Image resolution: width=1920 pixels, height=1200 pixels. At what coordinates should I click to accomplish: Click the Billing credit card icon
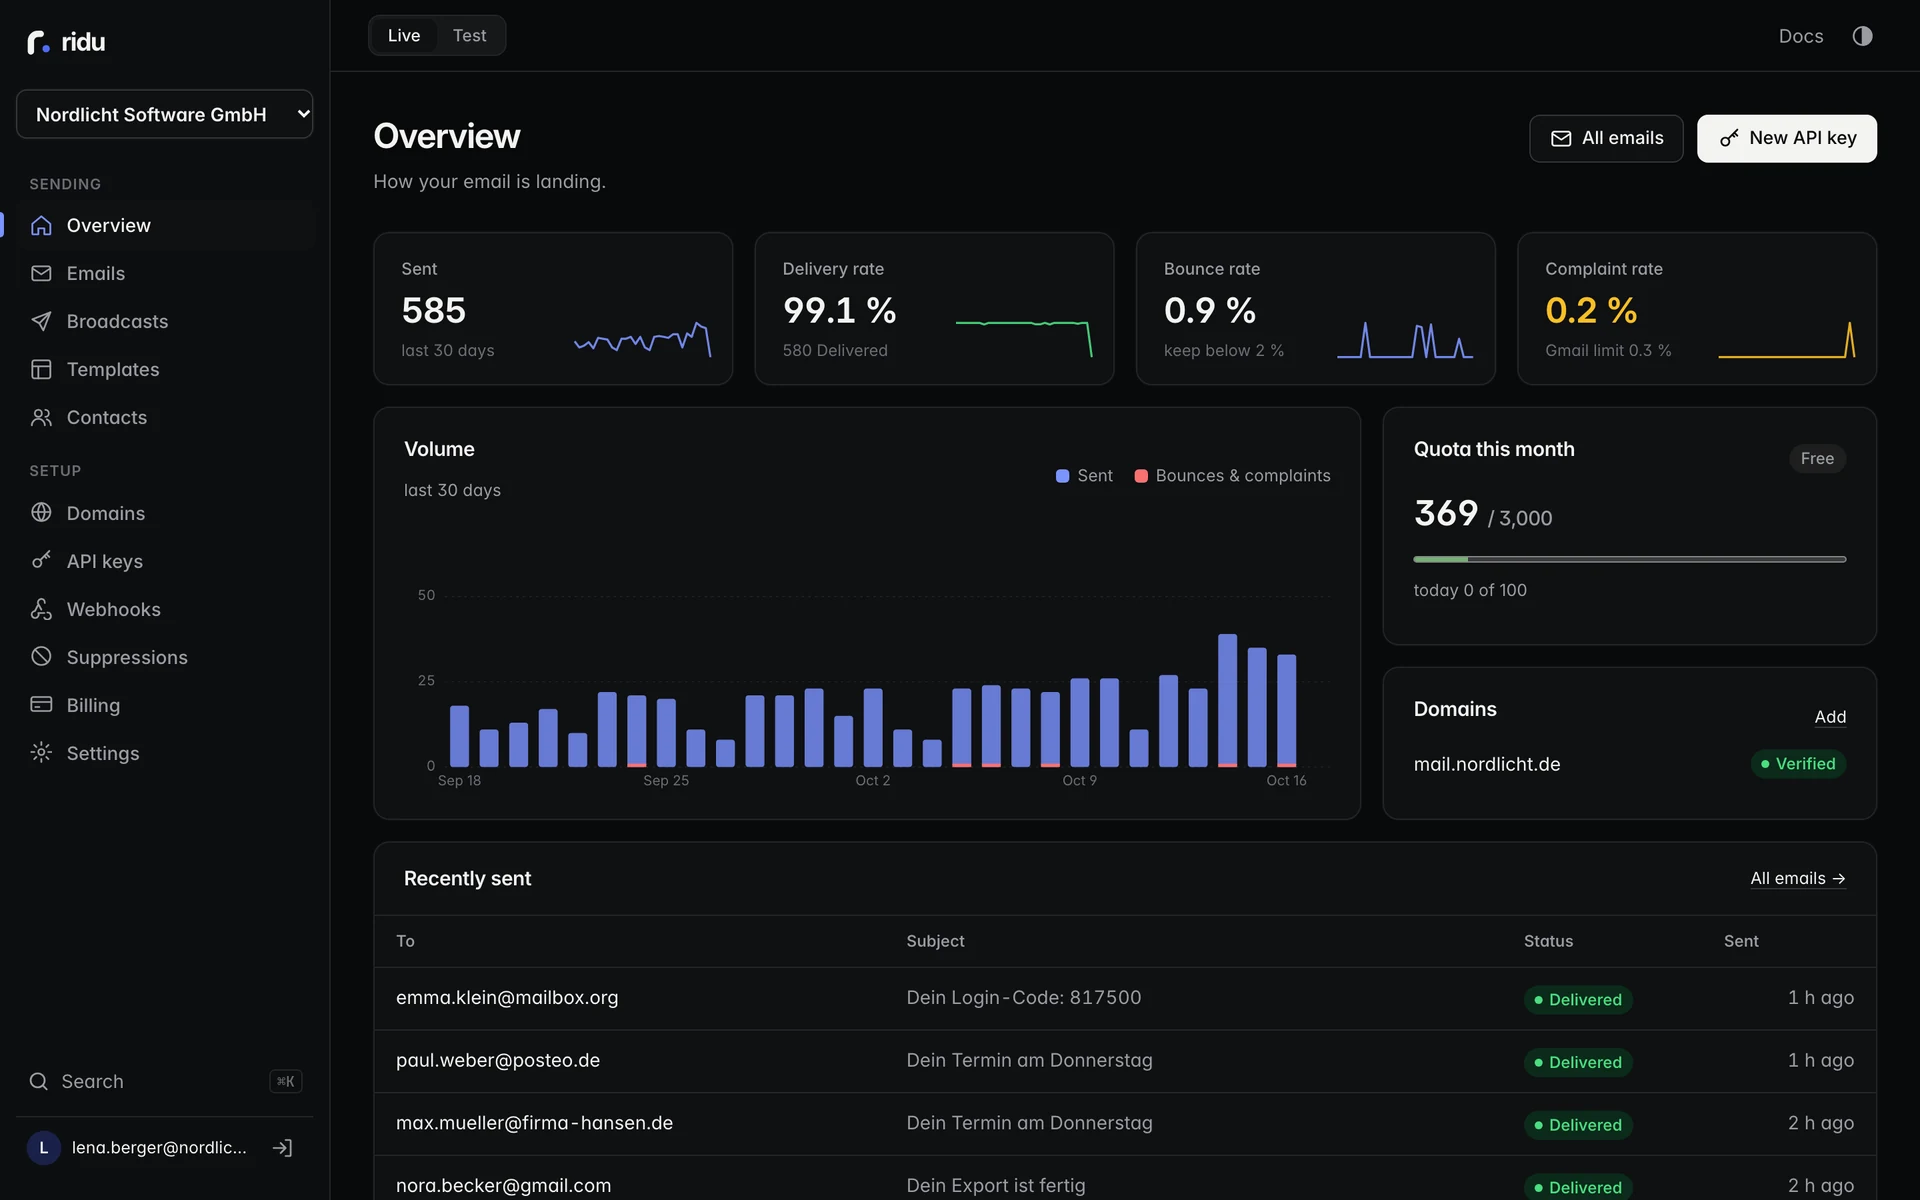click(41, 705)
